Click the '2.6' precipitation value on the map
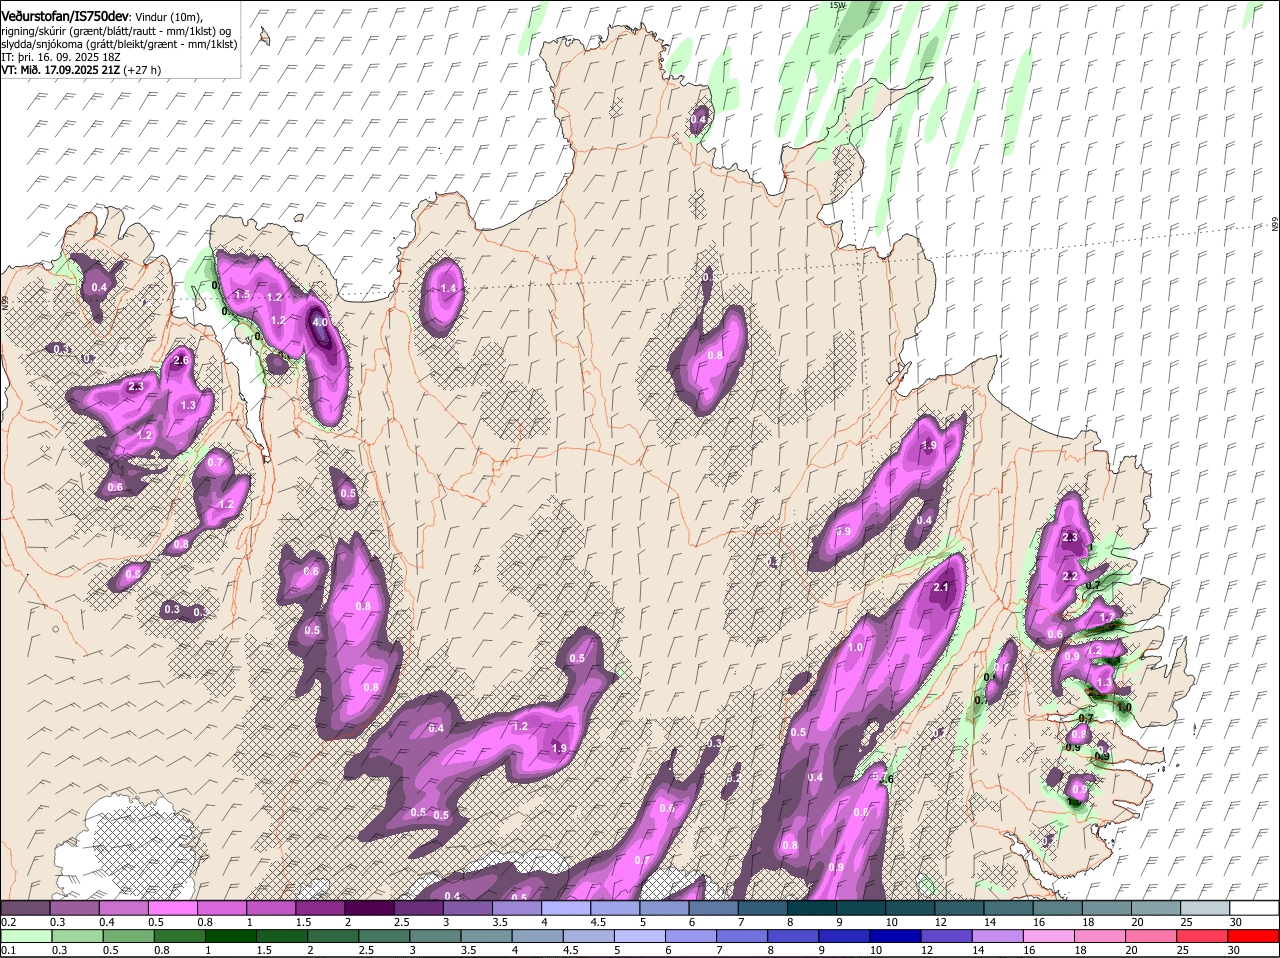This screenshot has height=958, width=1280. pyautogui.click(x=181, y=360)
